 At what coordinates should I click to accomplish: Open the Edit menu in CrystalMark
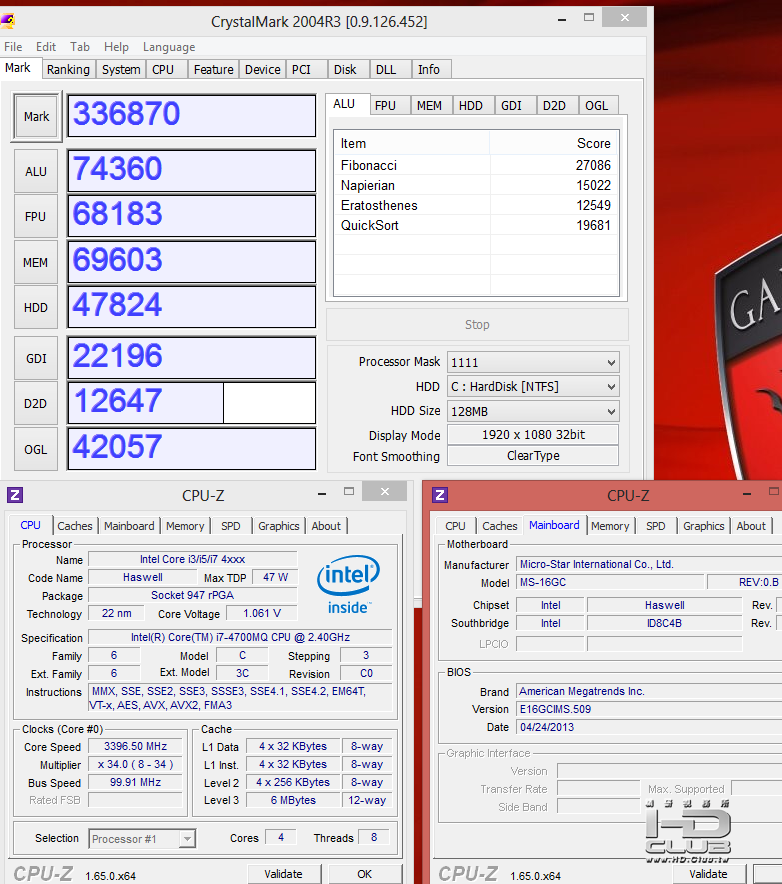pos(46,47)
